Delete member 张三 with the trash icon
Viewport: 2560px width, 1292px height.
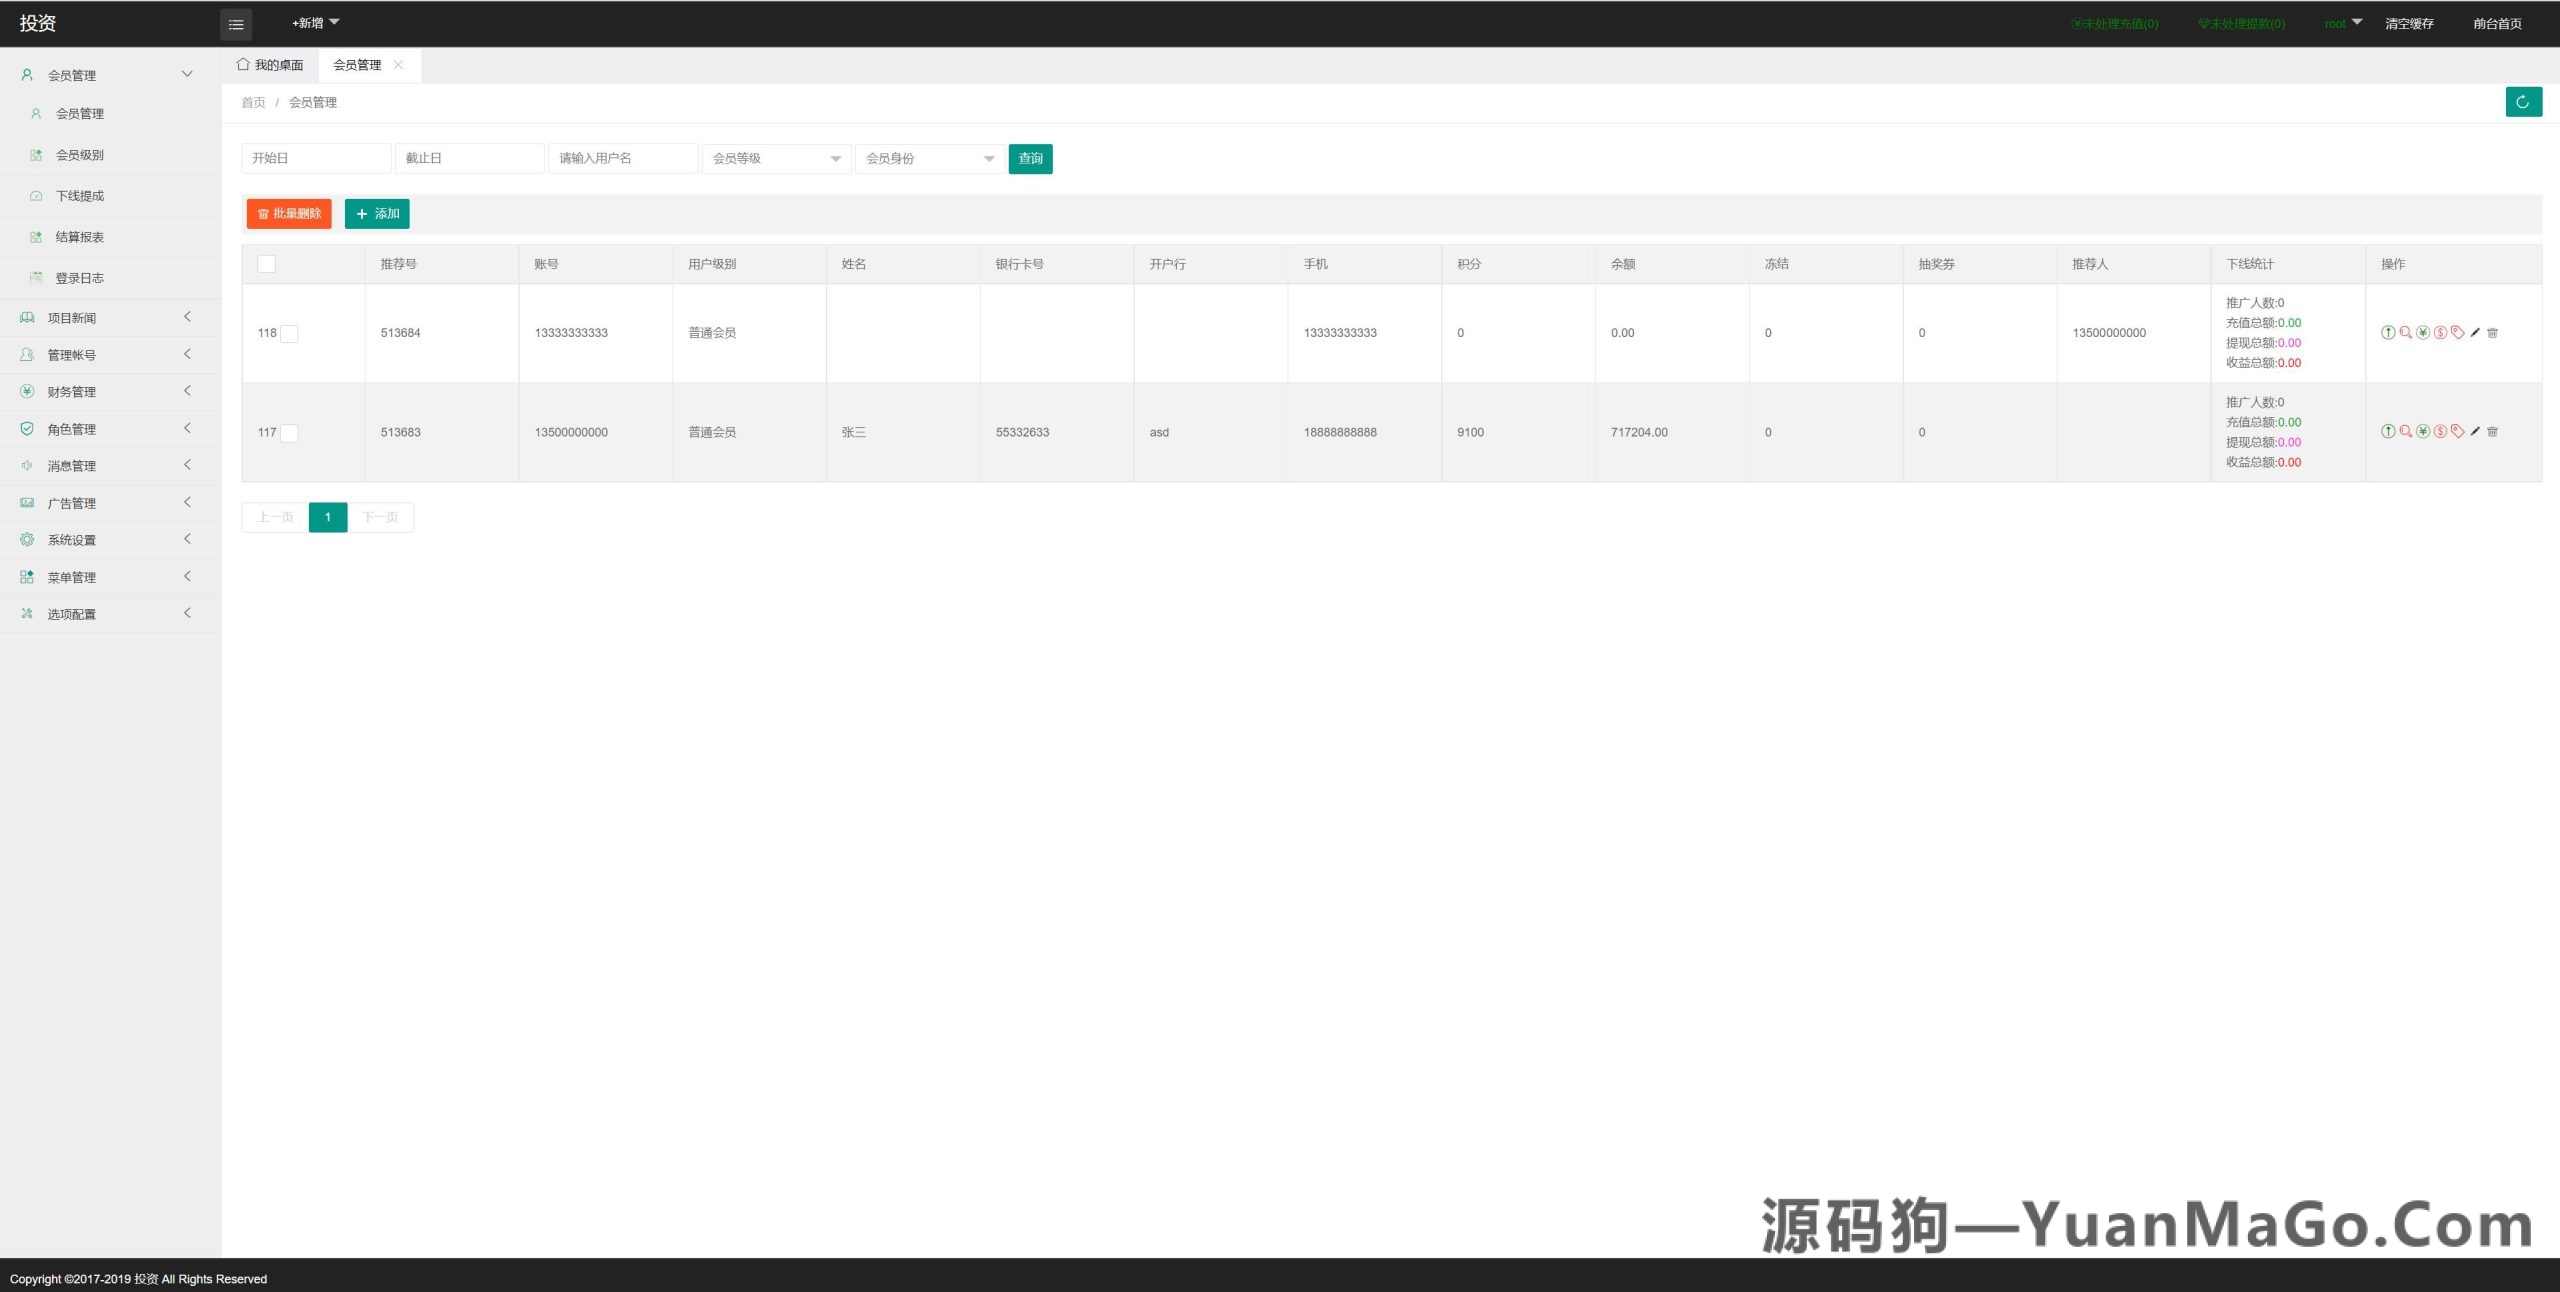tap(2493, 432)
